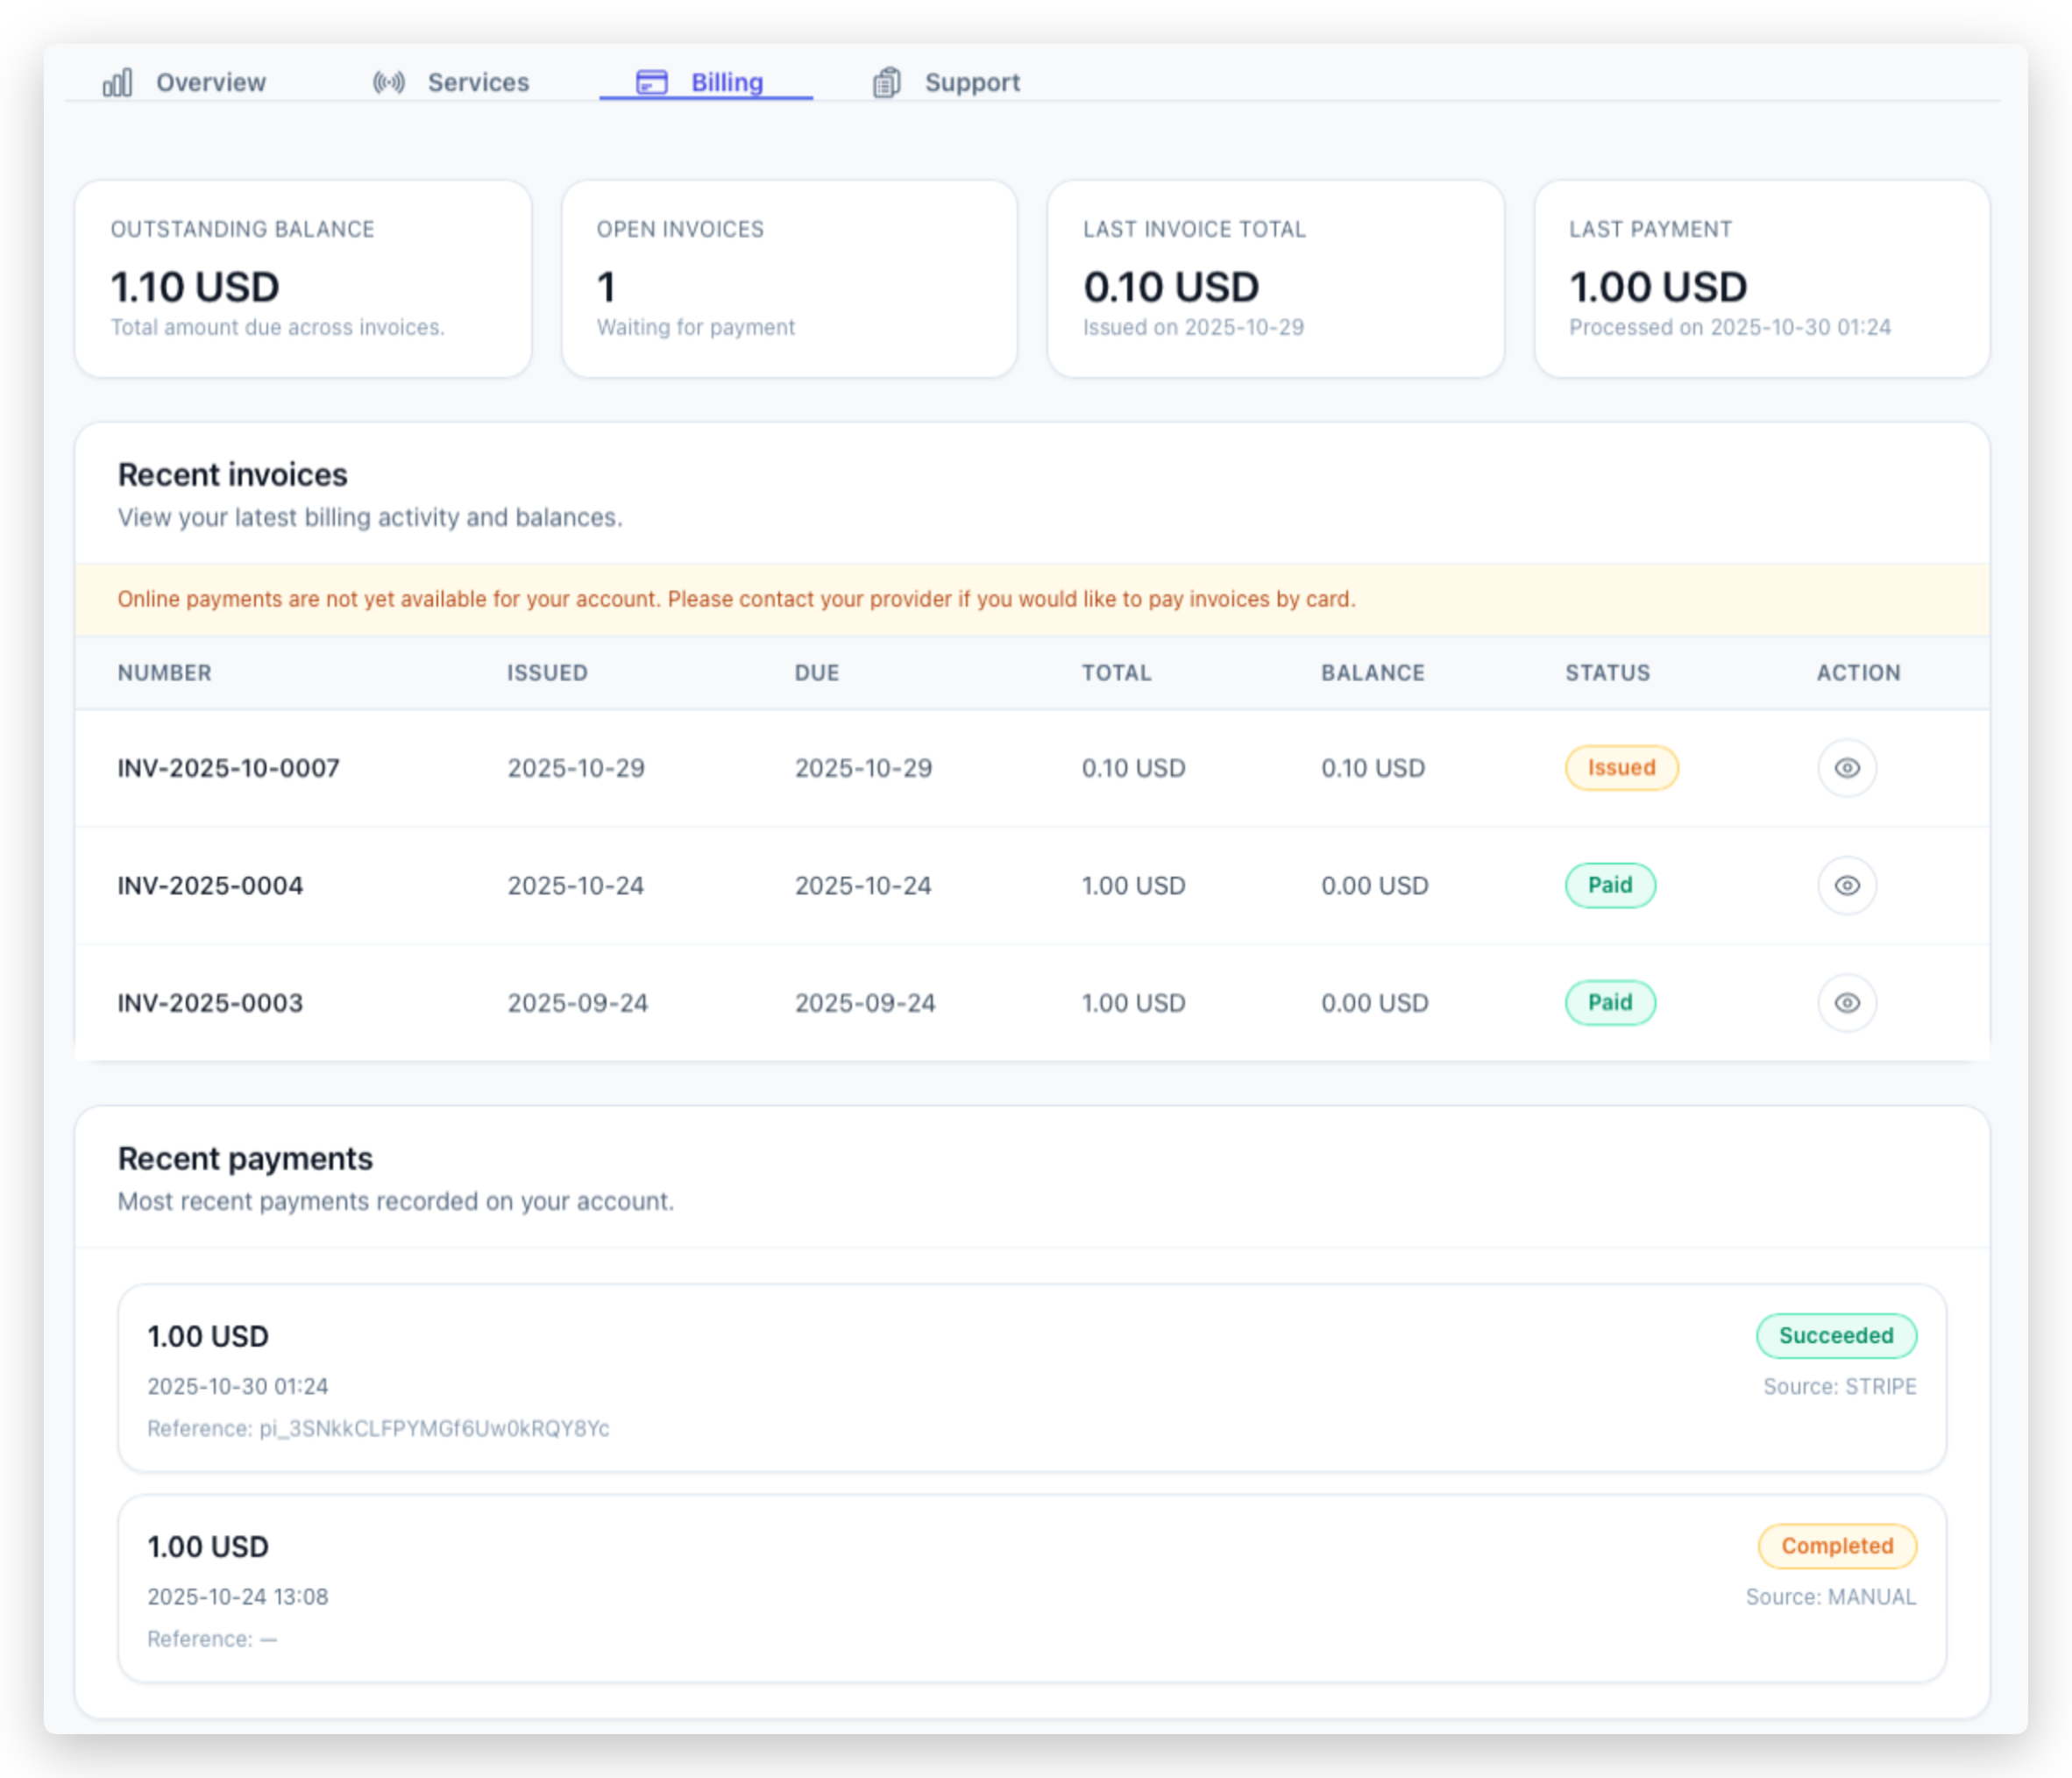Click the Billing credit card icon

pos(652,83)
